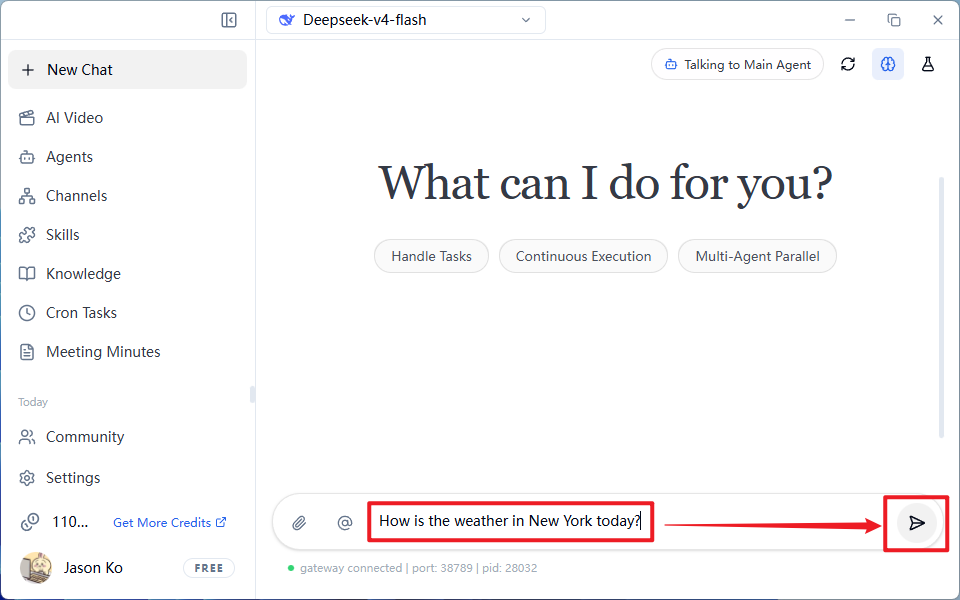Click the @ mention icon

[345, 523]
